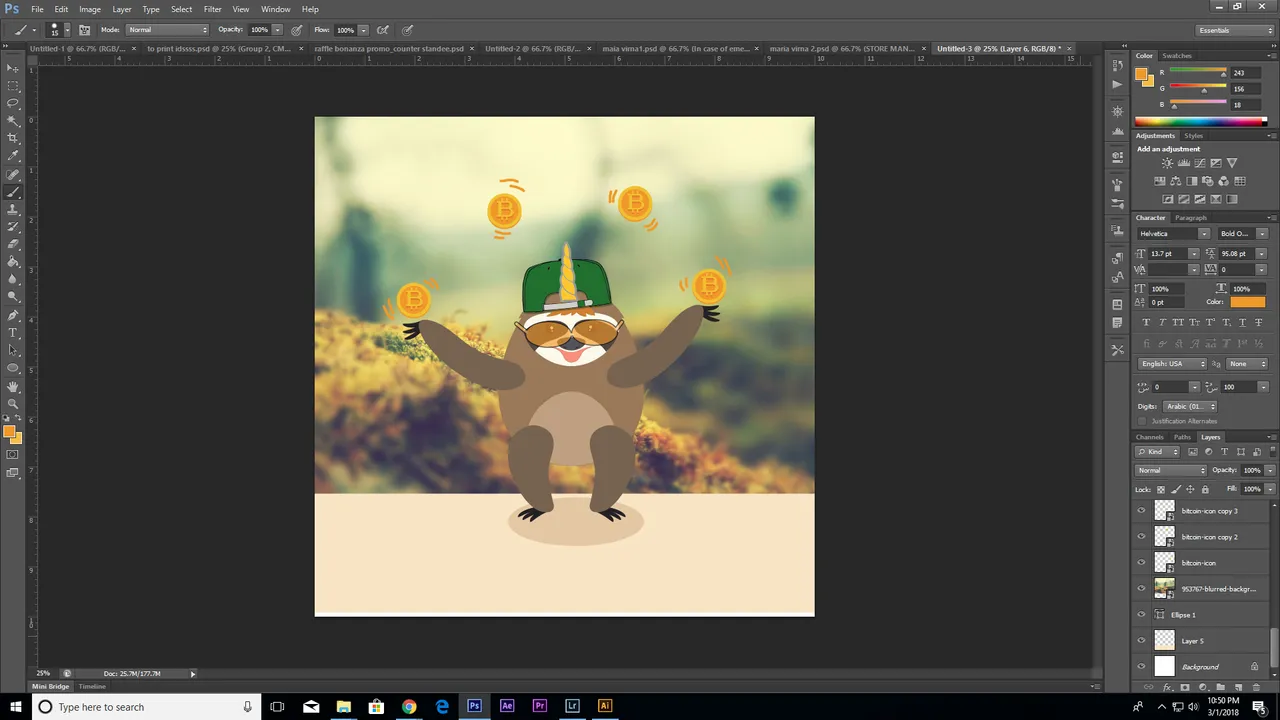This screenshot has width=1280, height=720.
Task: Open the Filter menu
Action: coord(212,9)
